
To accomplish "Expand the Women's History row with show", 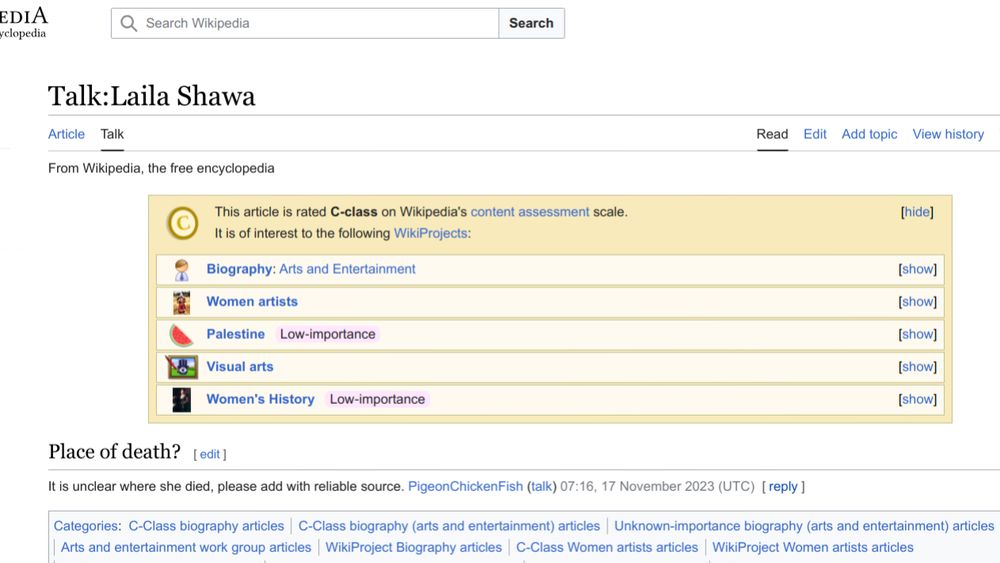I will point(918,400).
